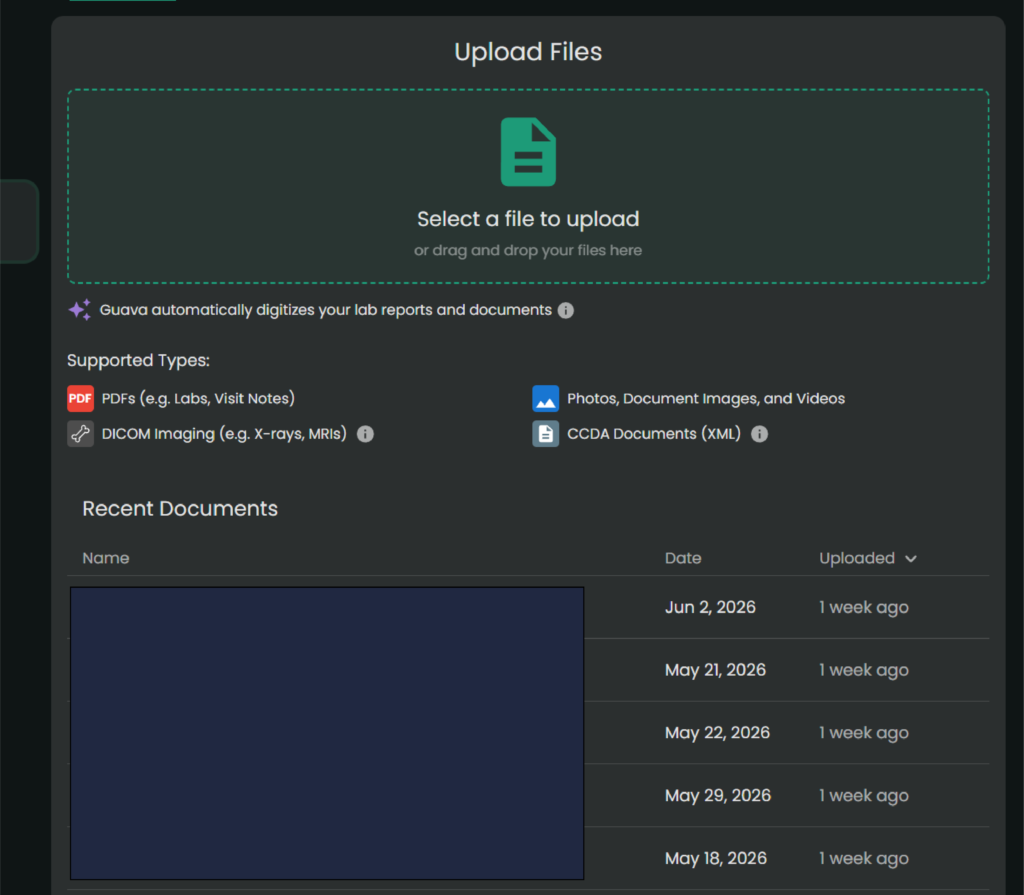Show info for DICOM Imaging
The image size is (1024, 895).
(365, 434)
